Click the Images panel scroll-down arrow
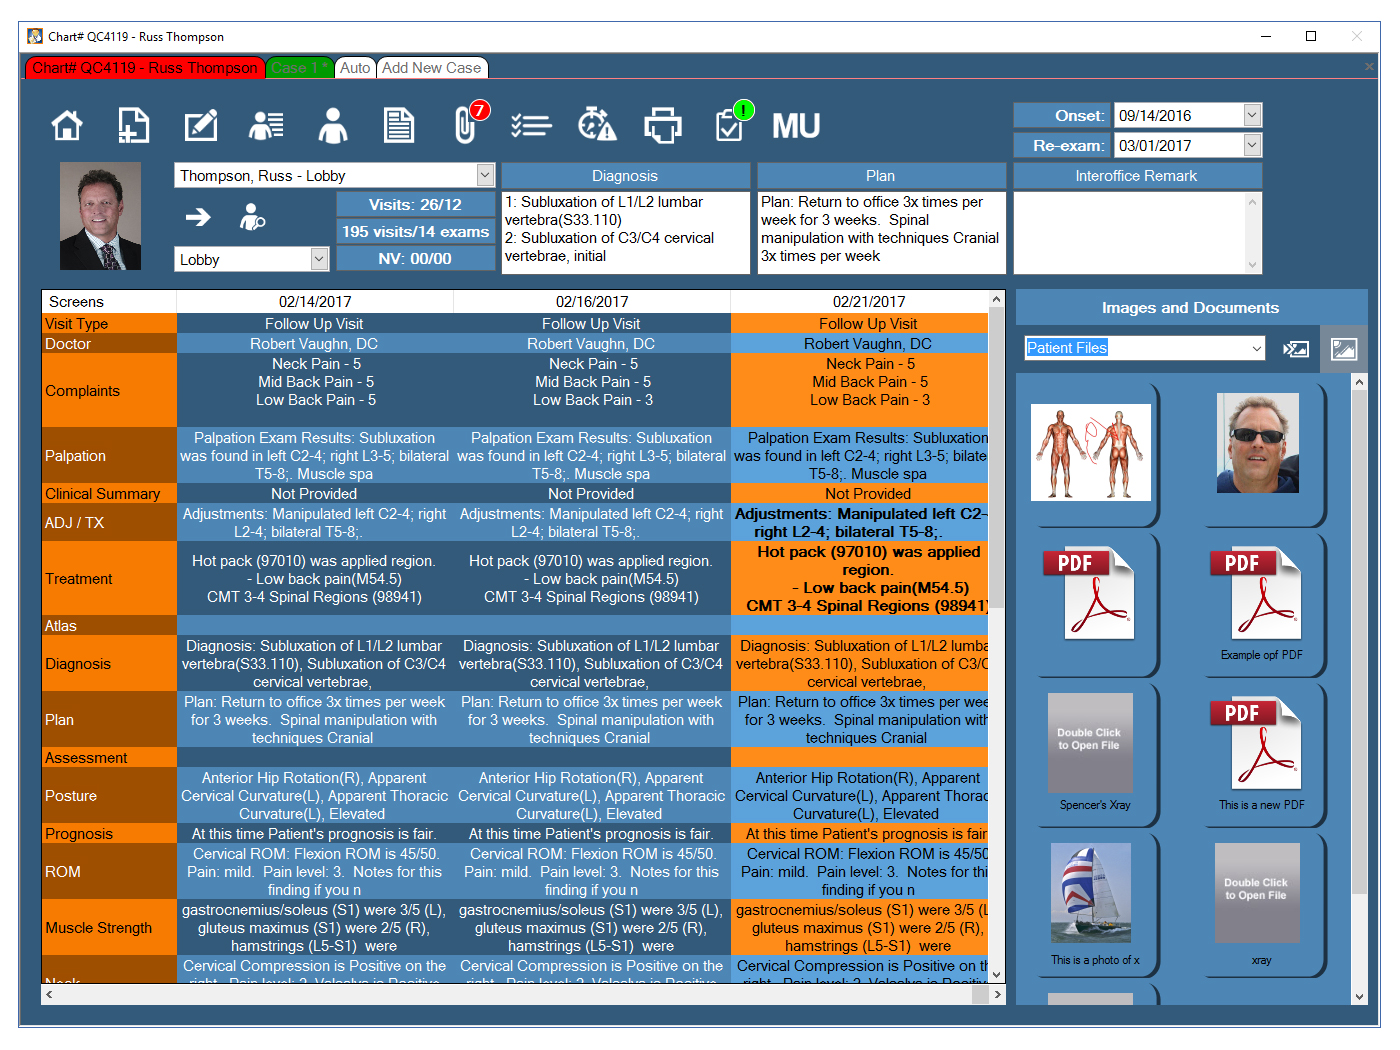Viewport: 1400px width, 1050px height. coord(1359,996)
